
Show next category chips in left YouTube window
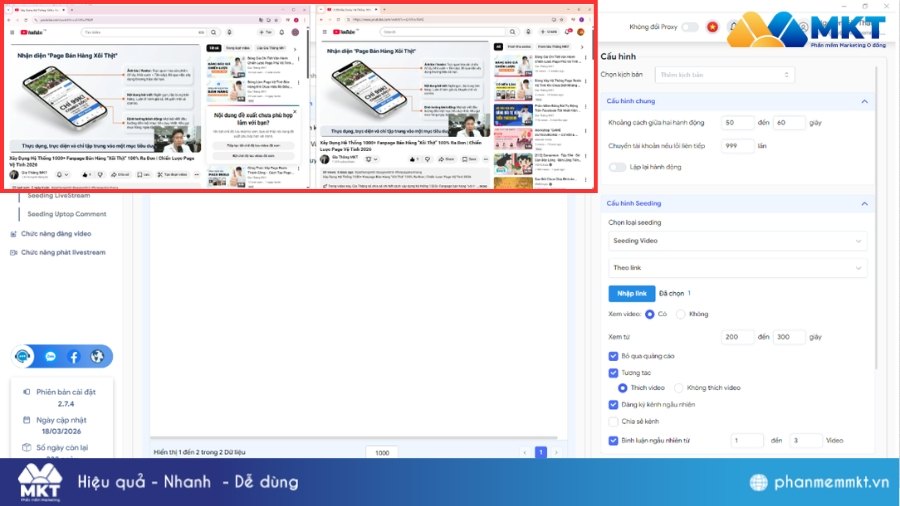point(295,49)
